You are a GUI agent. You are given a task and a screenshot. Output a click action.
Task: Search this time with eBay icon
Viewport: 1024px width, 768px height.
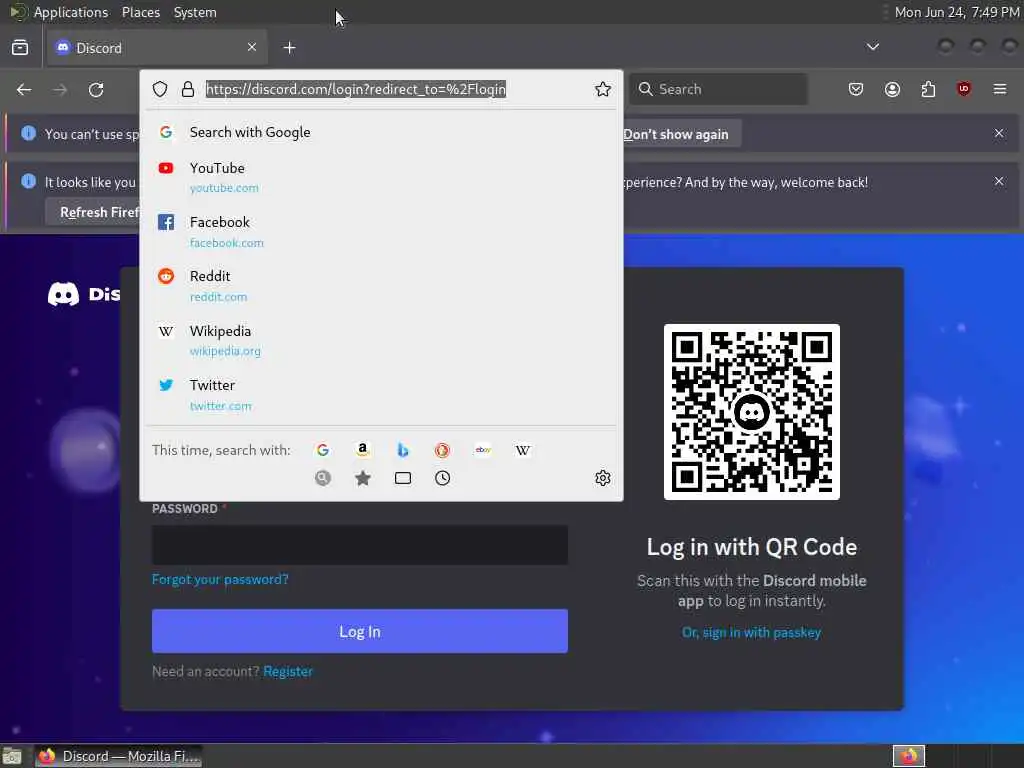[x=483, y=450]
